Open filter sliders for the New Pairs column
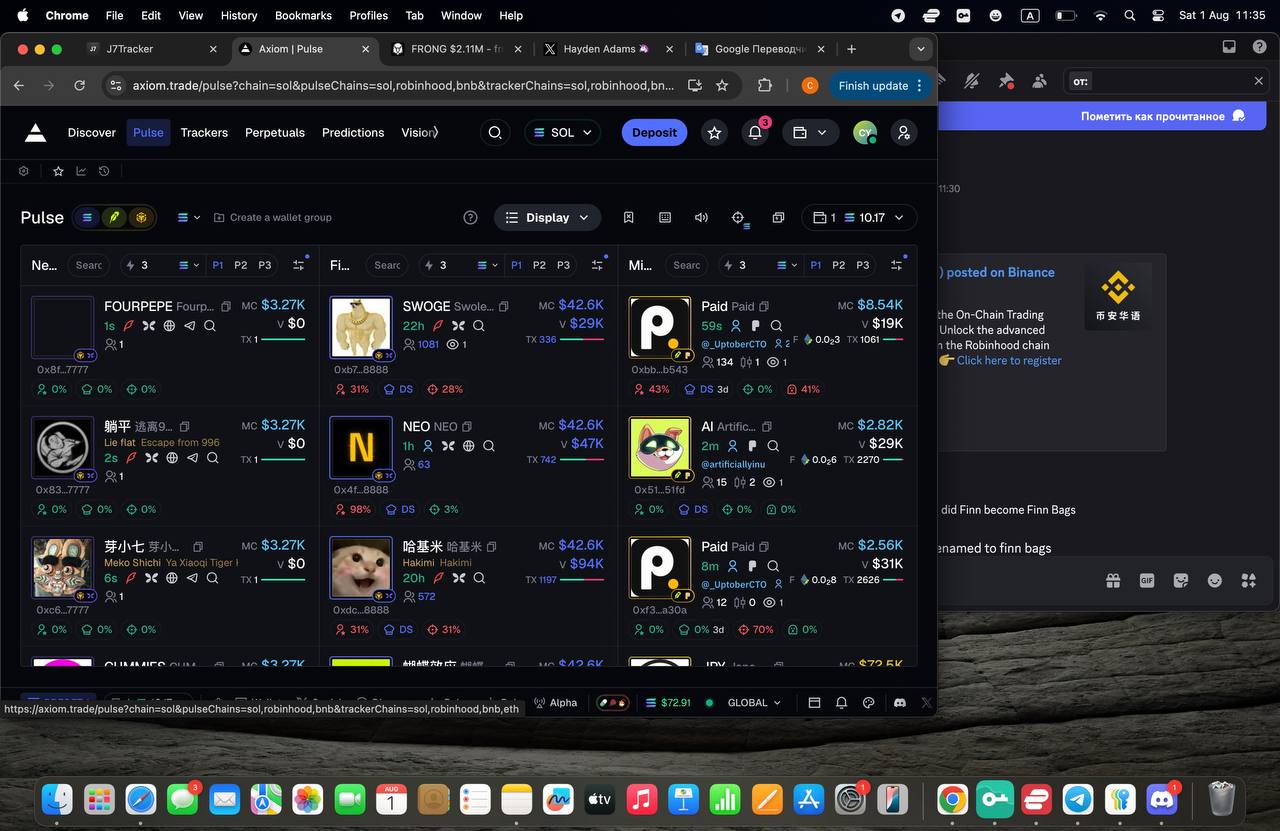Image resolution: width=1280 pixels, height=831 pixels. point(298,265)
